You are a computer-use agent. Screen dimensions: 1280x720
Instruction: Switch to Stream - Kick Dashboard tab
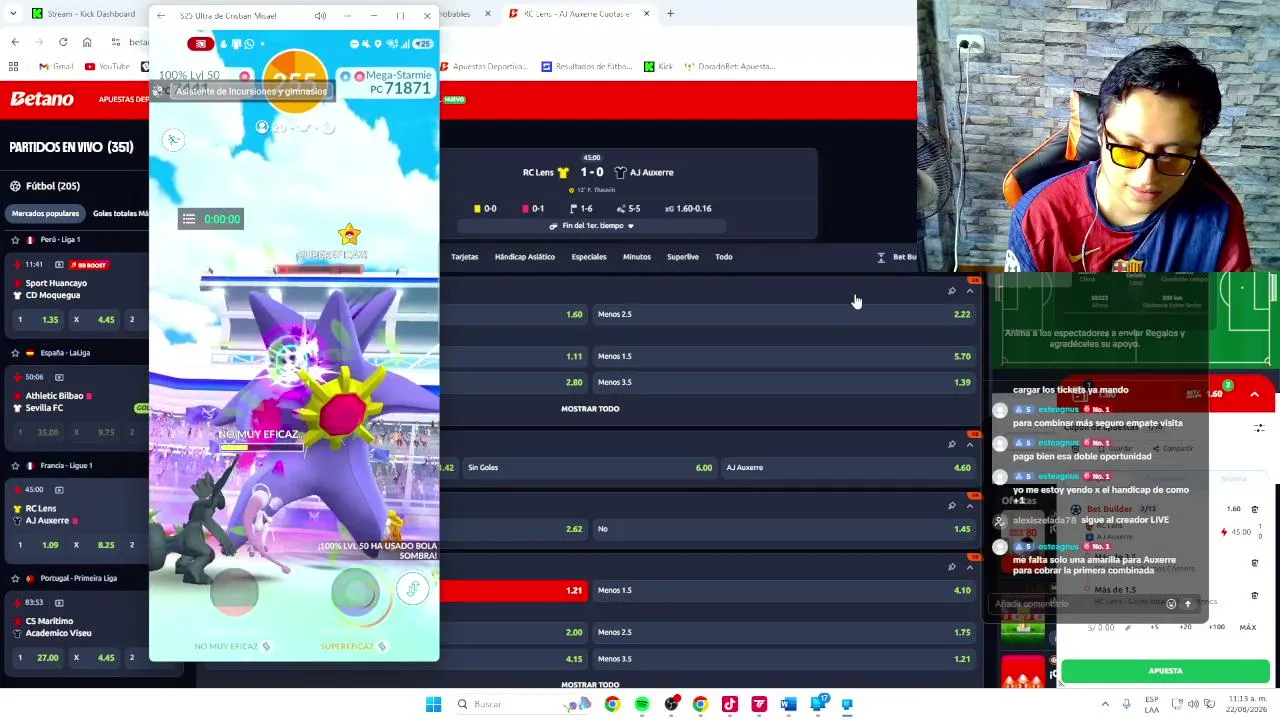tap(85, 14)
